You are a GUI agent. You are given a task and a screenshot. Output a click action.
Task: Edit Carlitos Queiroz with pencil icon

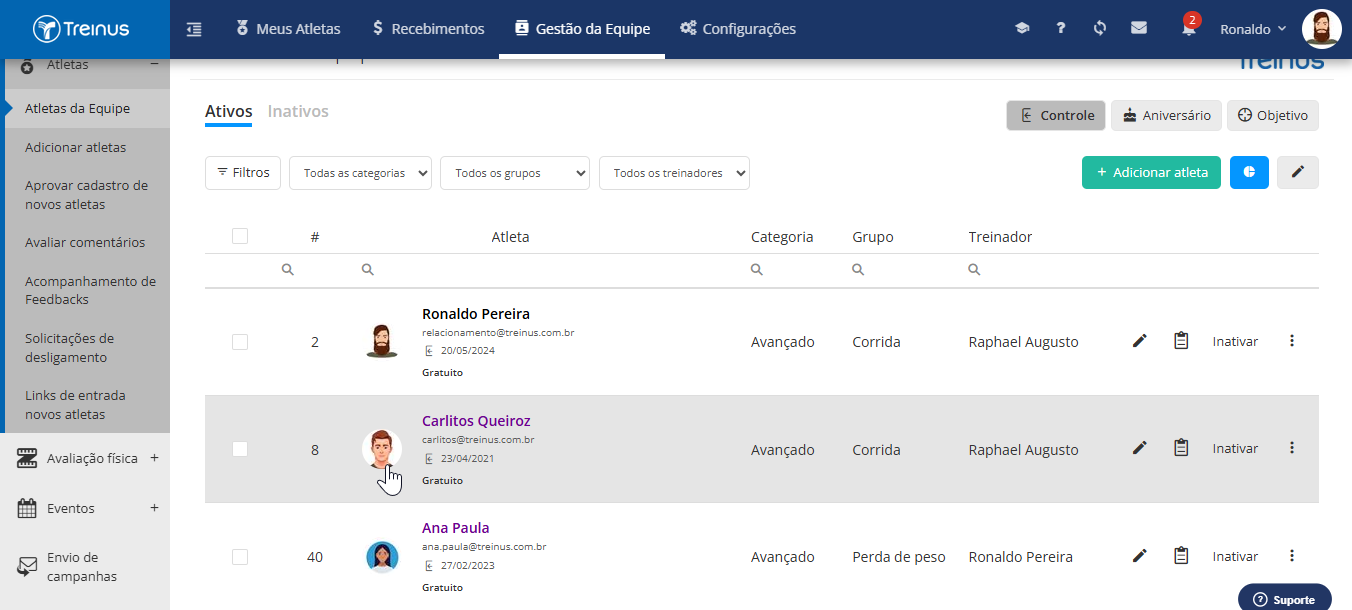pos(1139,448)
